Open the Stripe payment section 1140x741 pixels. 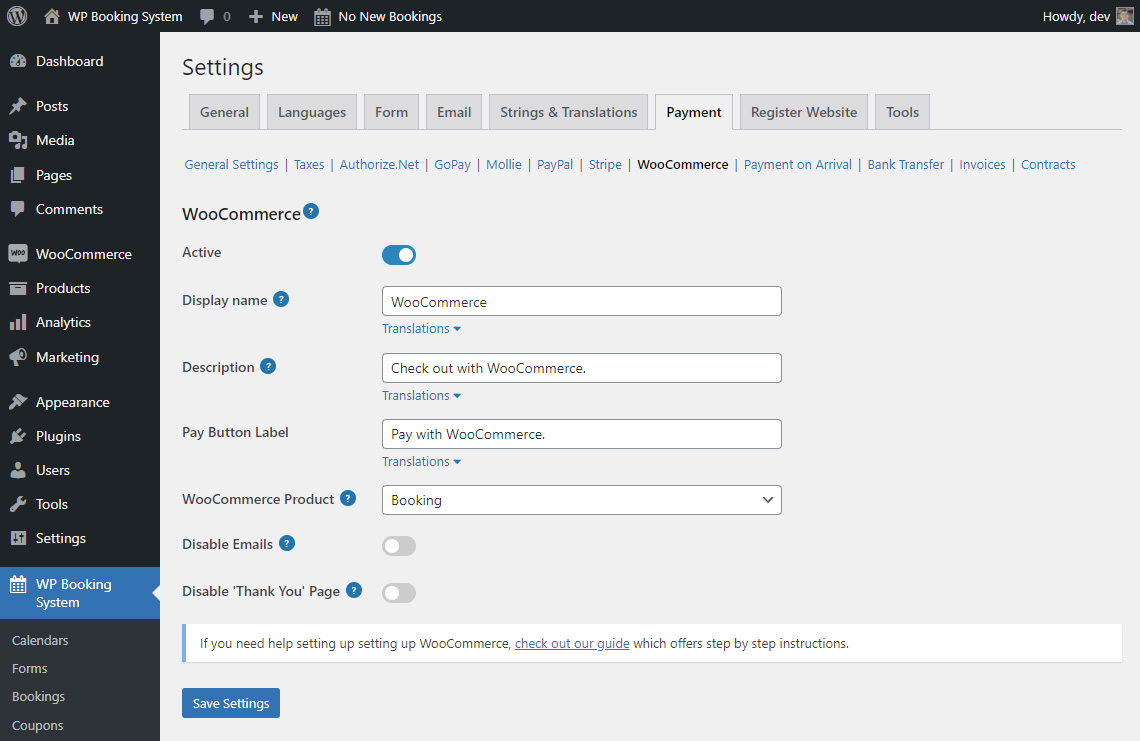pyautogui.click(x=606, y=164)
